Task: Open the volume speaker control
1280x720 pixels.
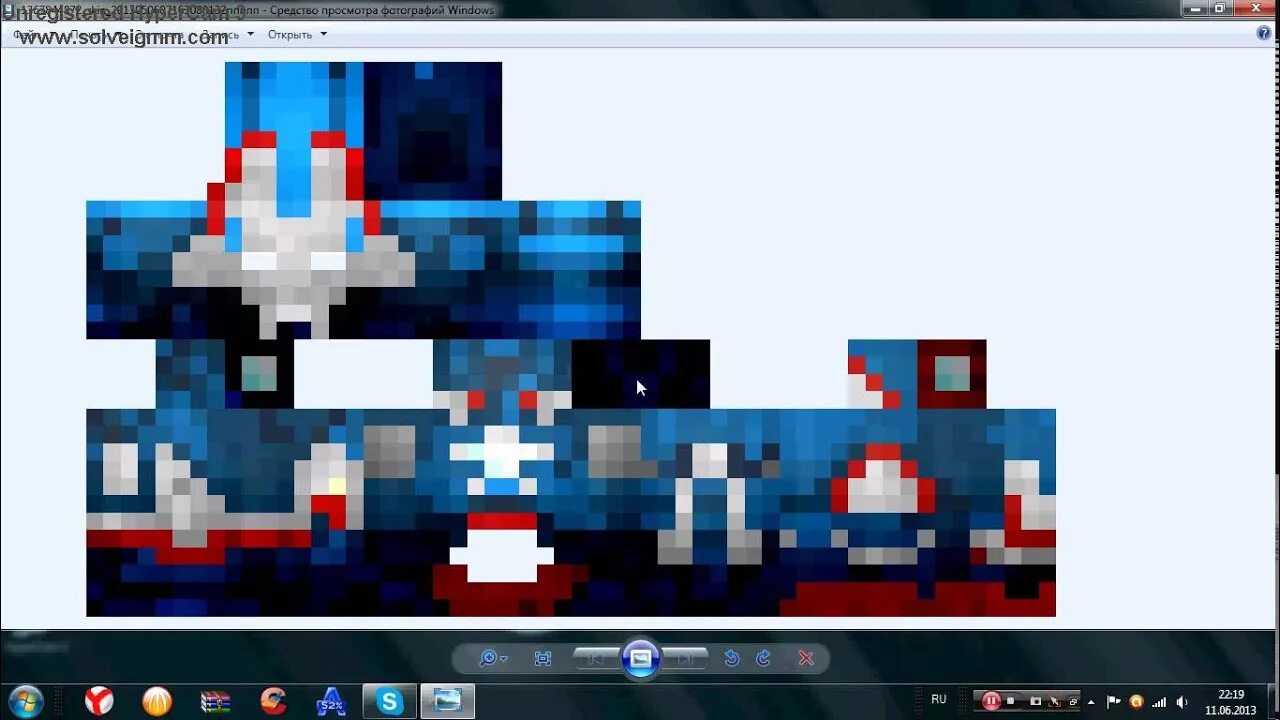Action: coord(1182,701)
